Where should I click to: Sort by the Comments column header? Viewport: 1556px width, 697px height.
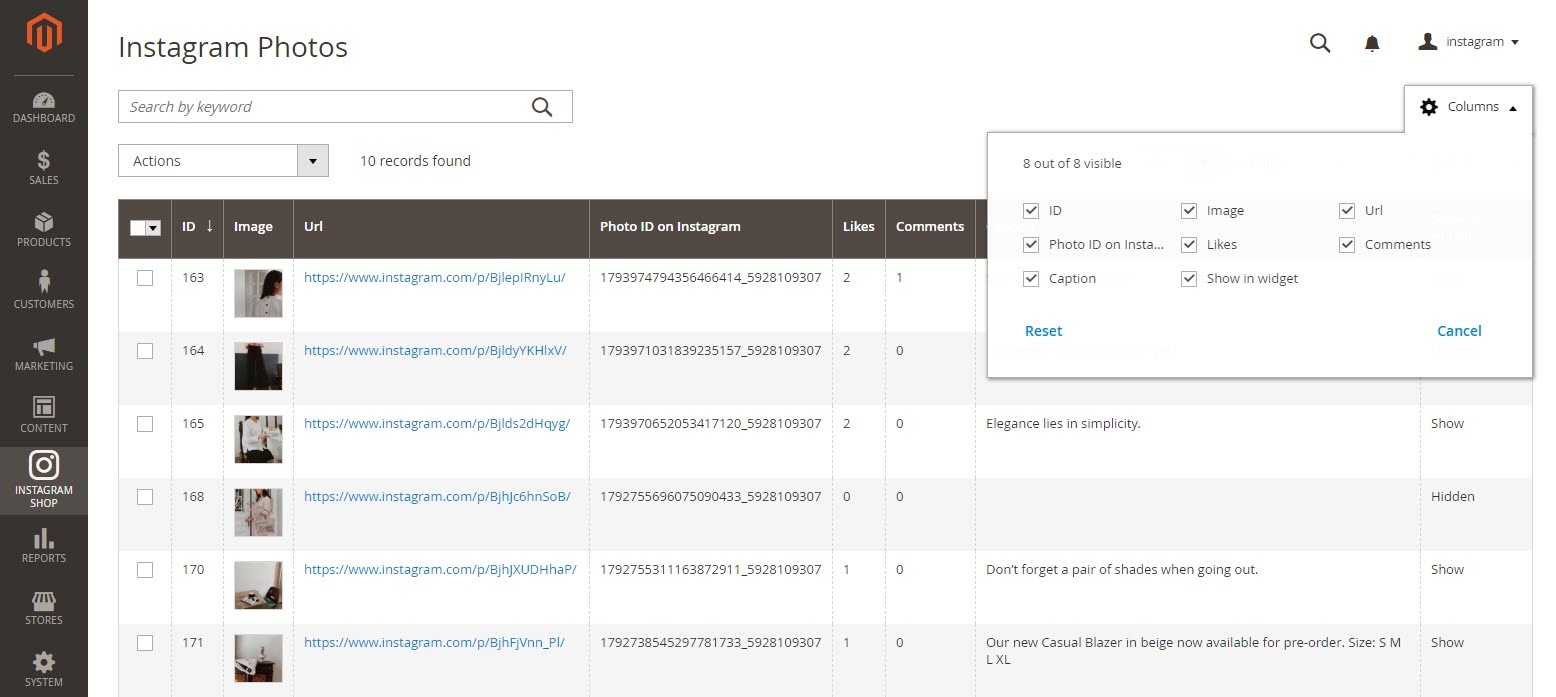[x=930, y=228]
